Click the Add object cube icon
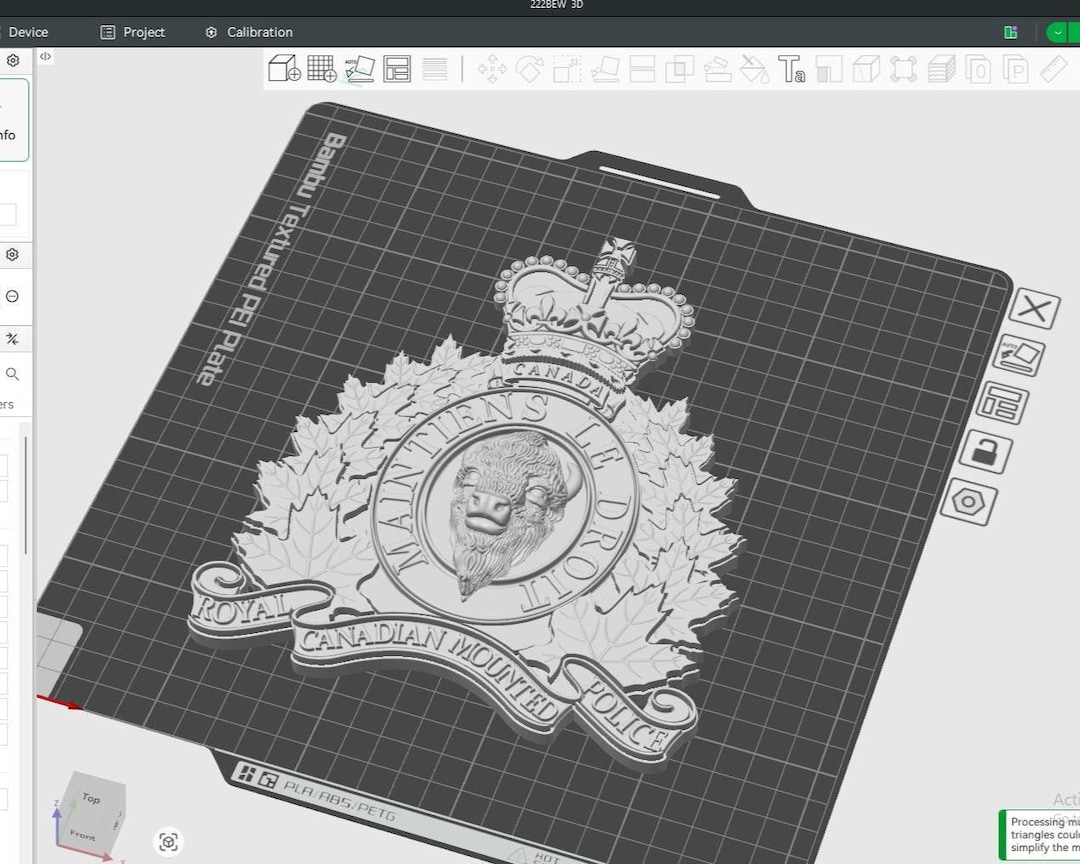 [x=284, y=68]
